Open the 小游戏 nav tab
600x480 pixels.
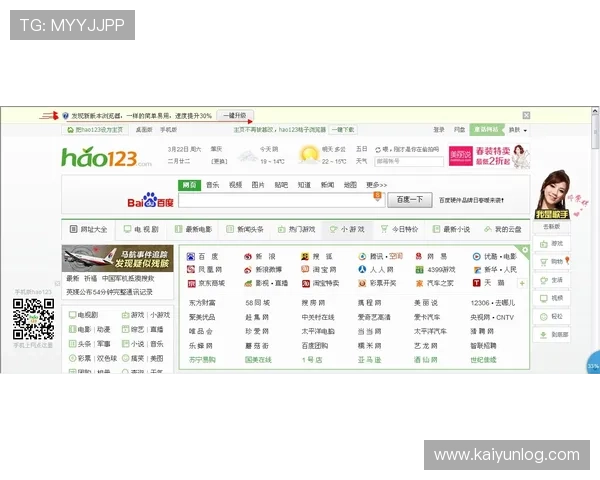[x=347, y=229]
